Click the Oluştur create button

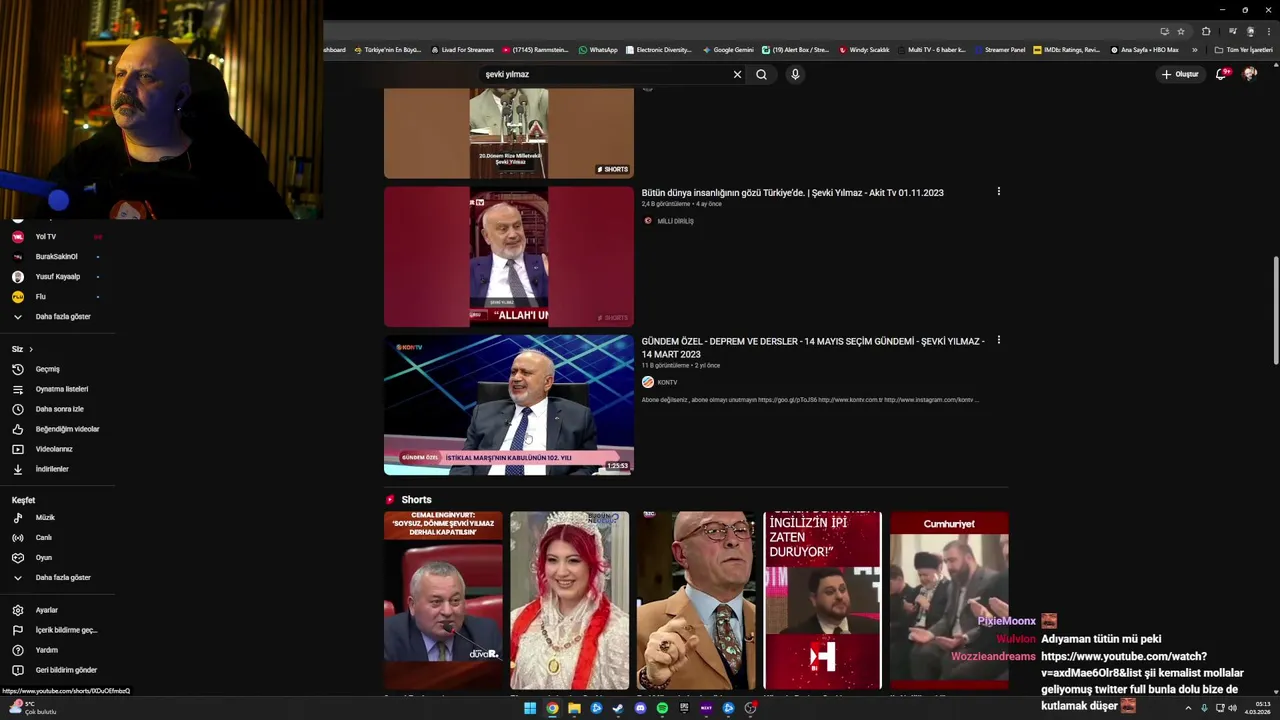[x=1180, y=74]
